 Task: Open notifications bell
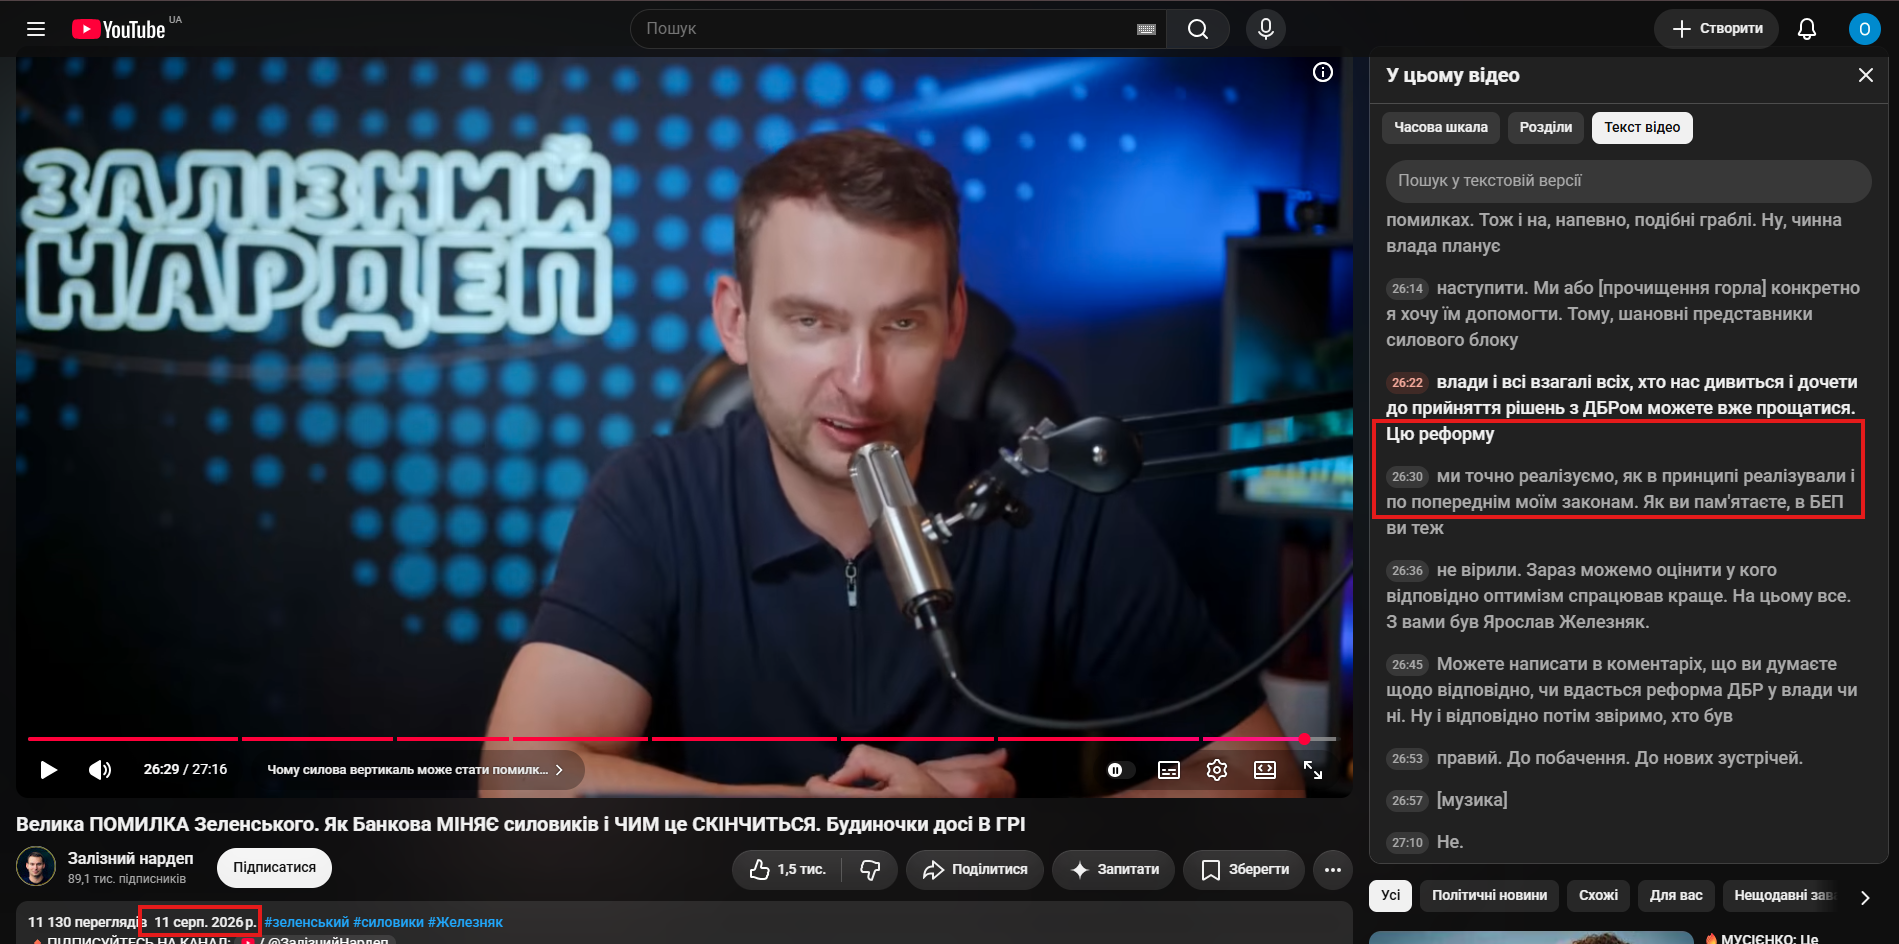click(x=1807, y=29)
